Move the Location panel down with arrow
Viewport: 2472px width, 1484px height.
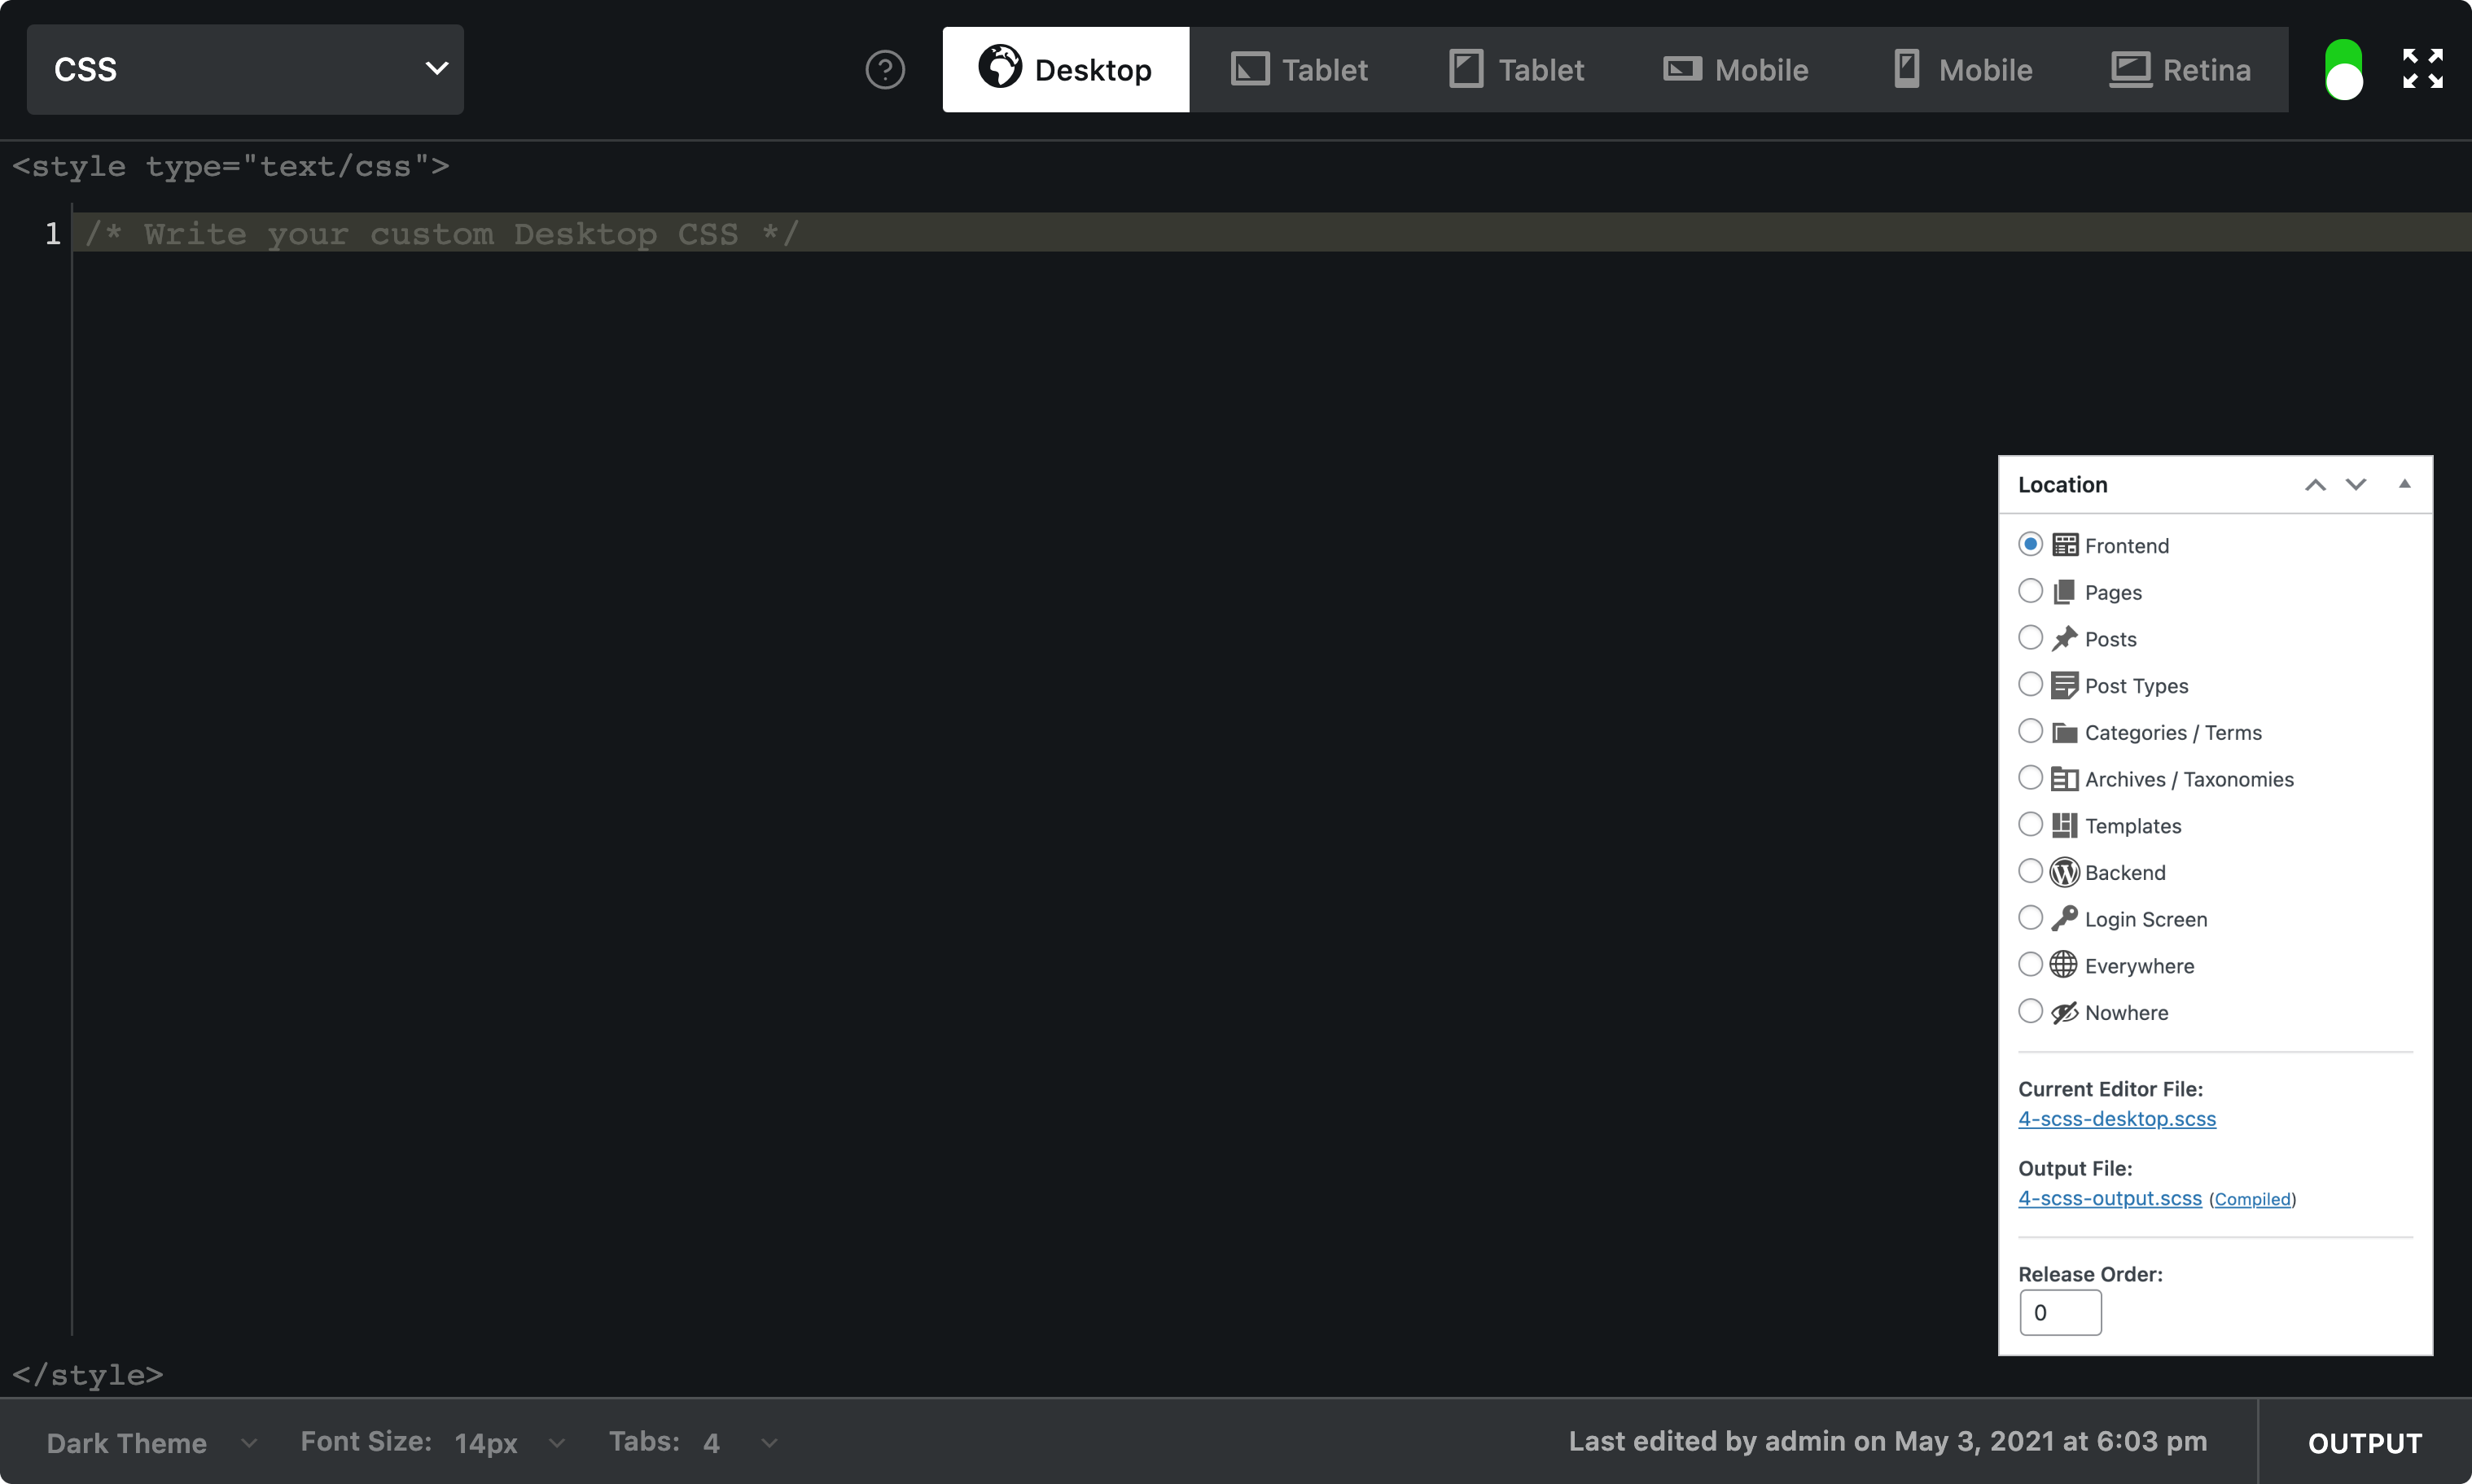pyautogui.click(x=2356, y=484)
